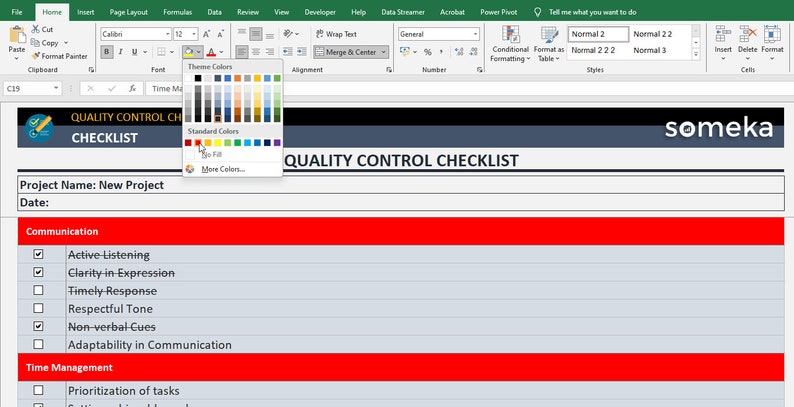Activate the Format Painter brush
The image size is (794, 407).
[35, 56]
